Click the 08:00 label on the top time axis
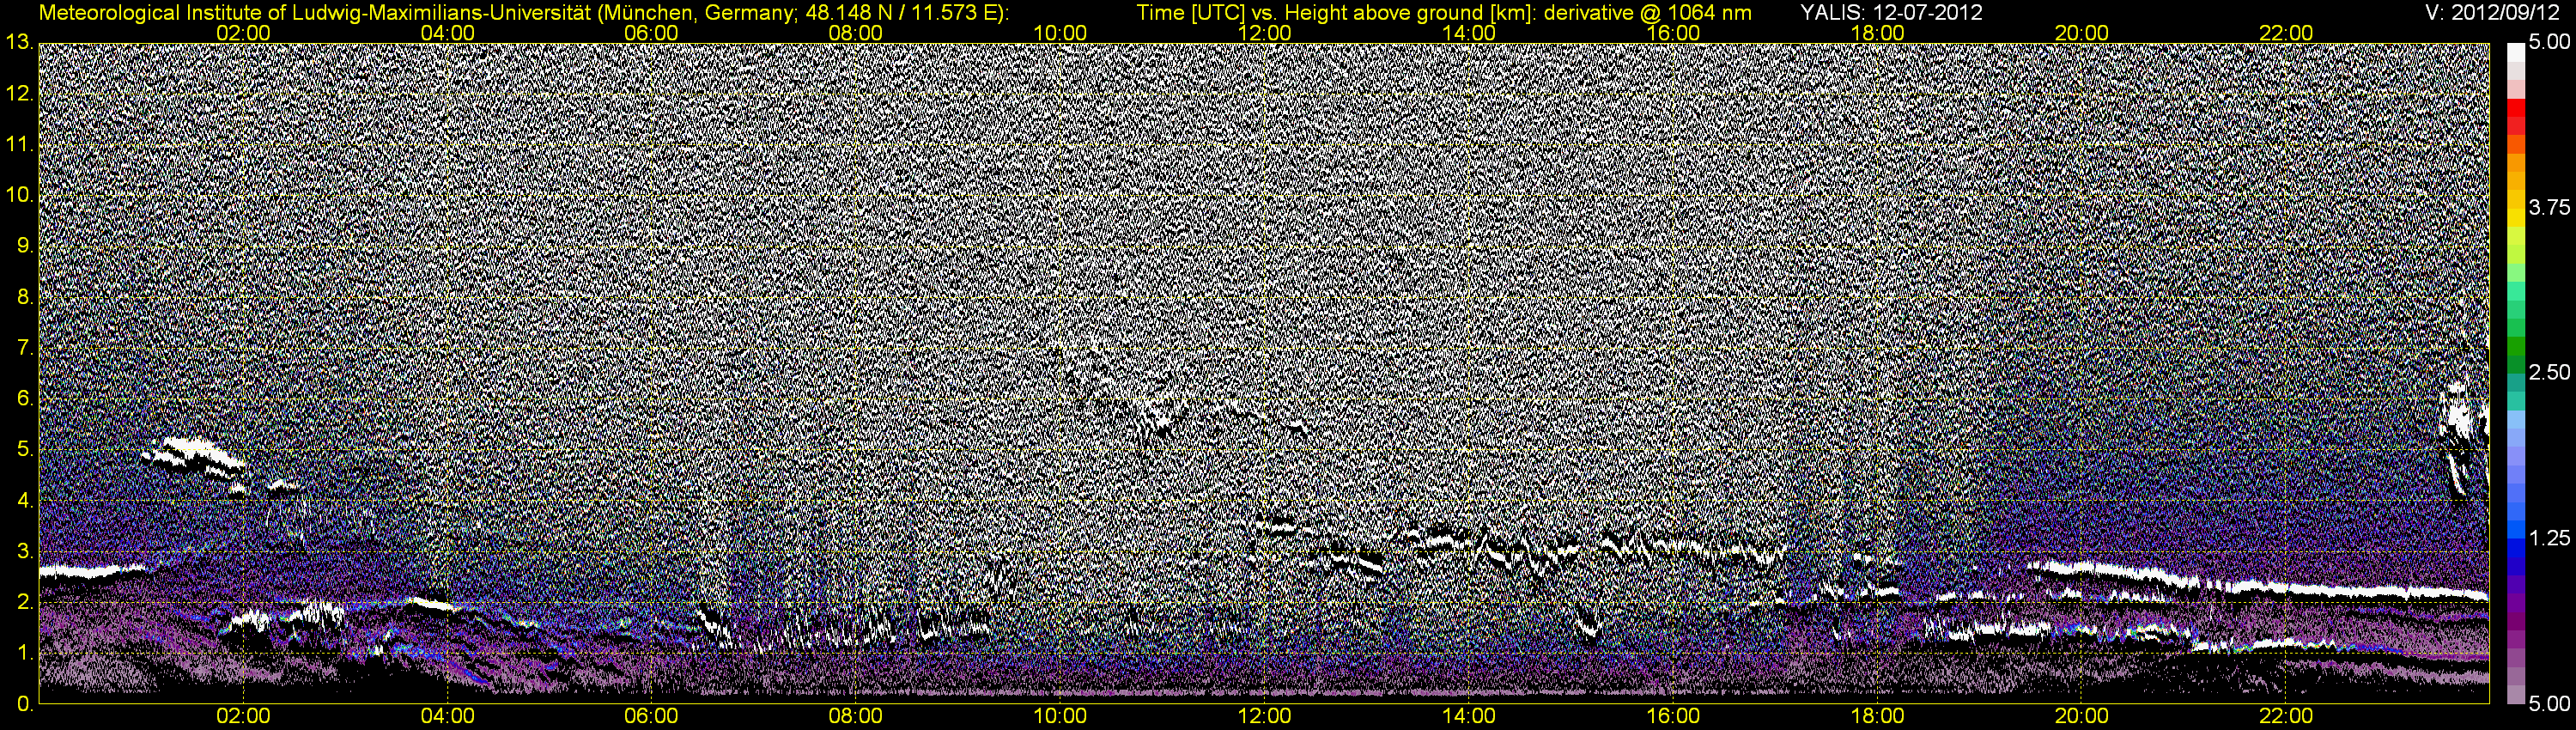Screen dimensions: 2576x730 [855, 33]
